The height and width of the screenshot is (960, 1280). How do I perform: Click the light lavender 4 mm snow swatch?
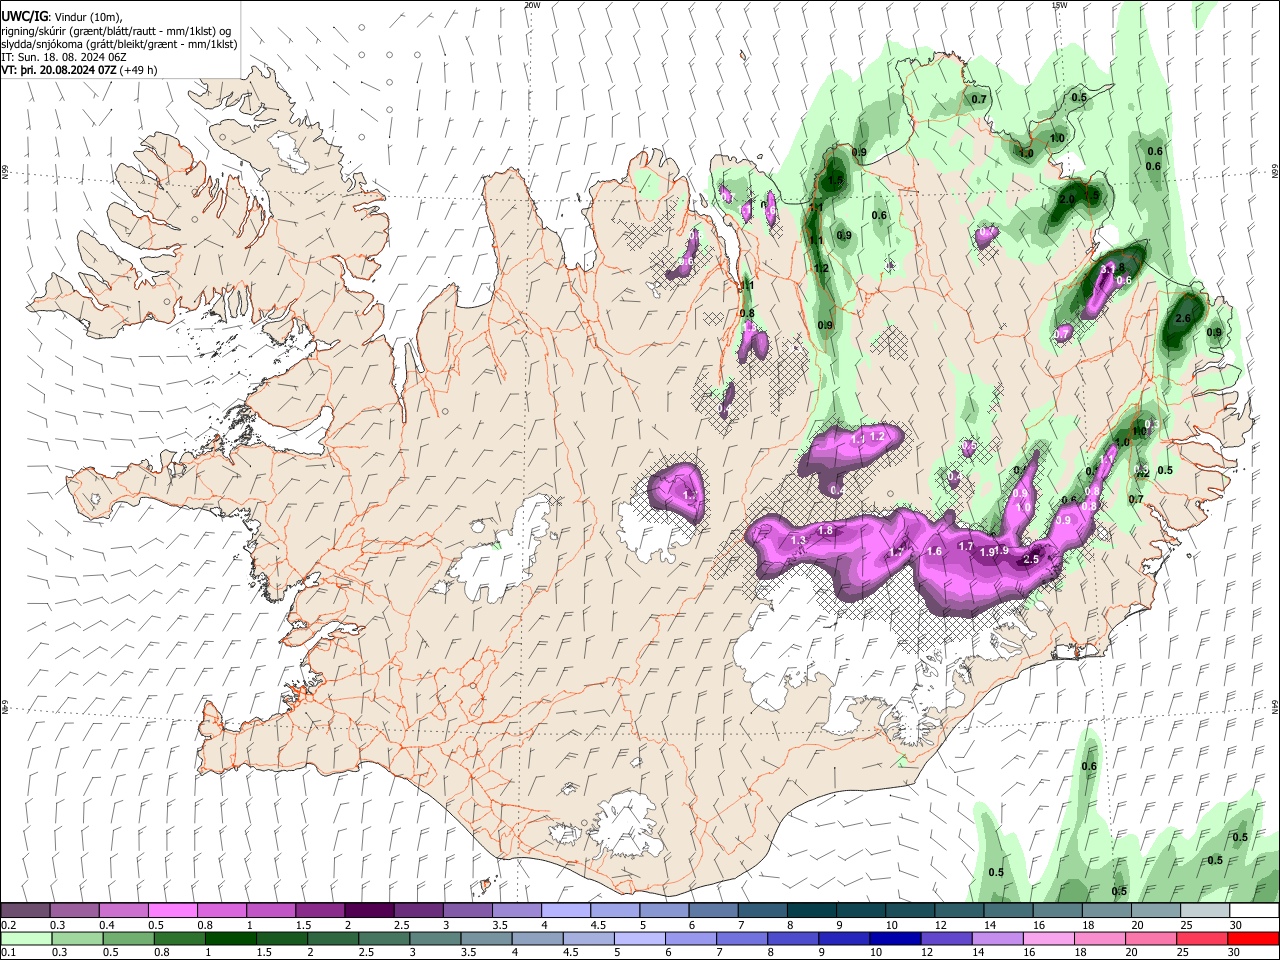click(x=565, y=910)
